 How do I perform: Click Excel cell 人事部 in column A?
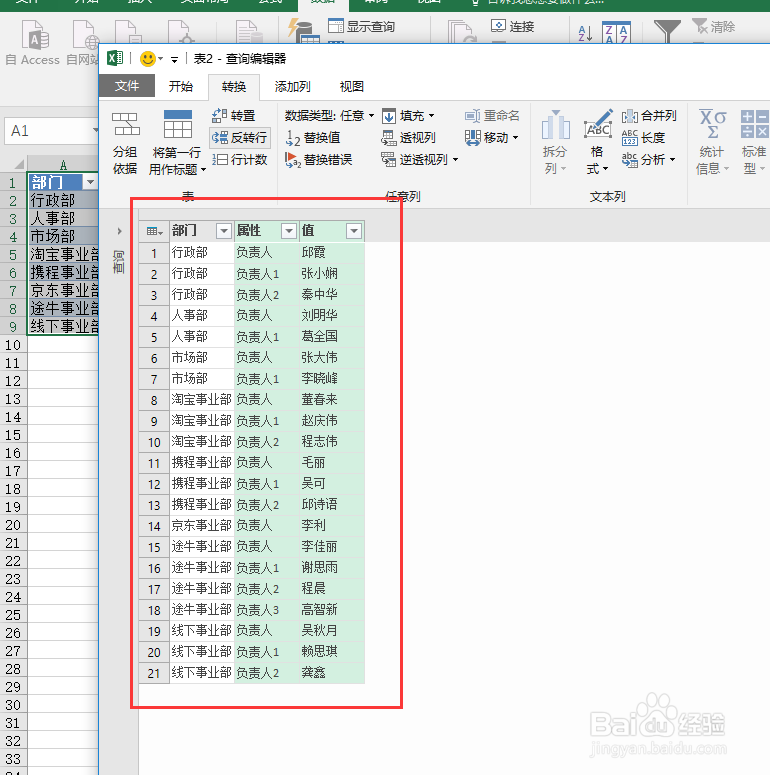(x=63, y=218)
